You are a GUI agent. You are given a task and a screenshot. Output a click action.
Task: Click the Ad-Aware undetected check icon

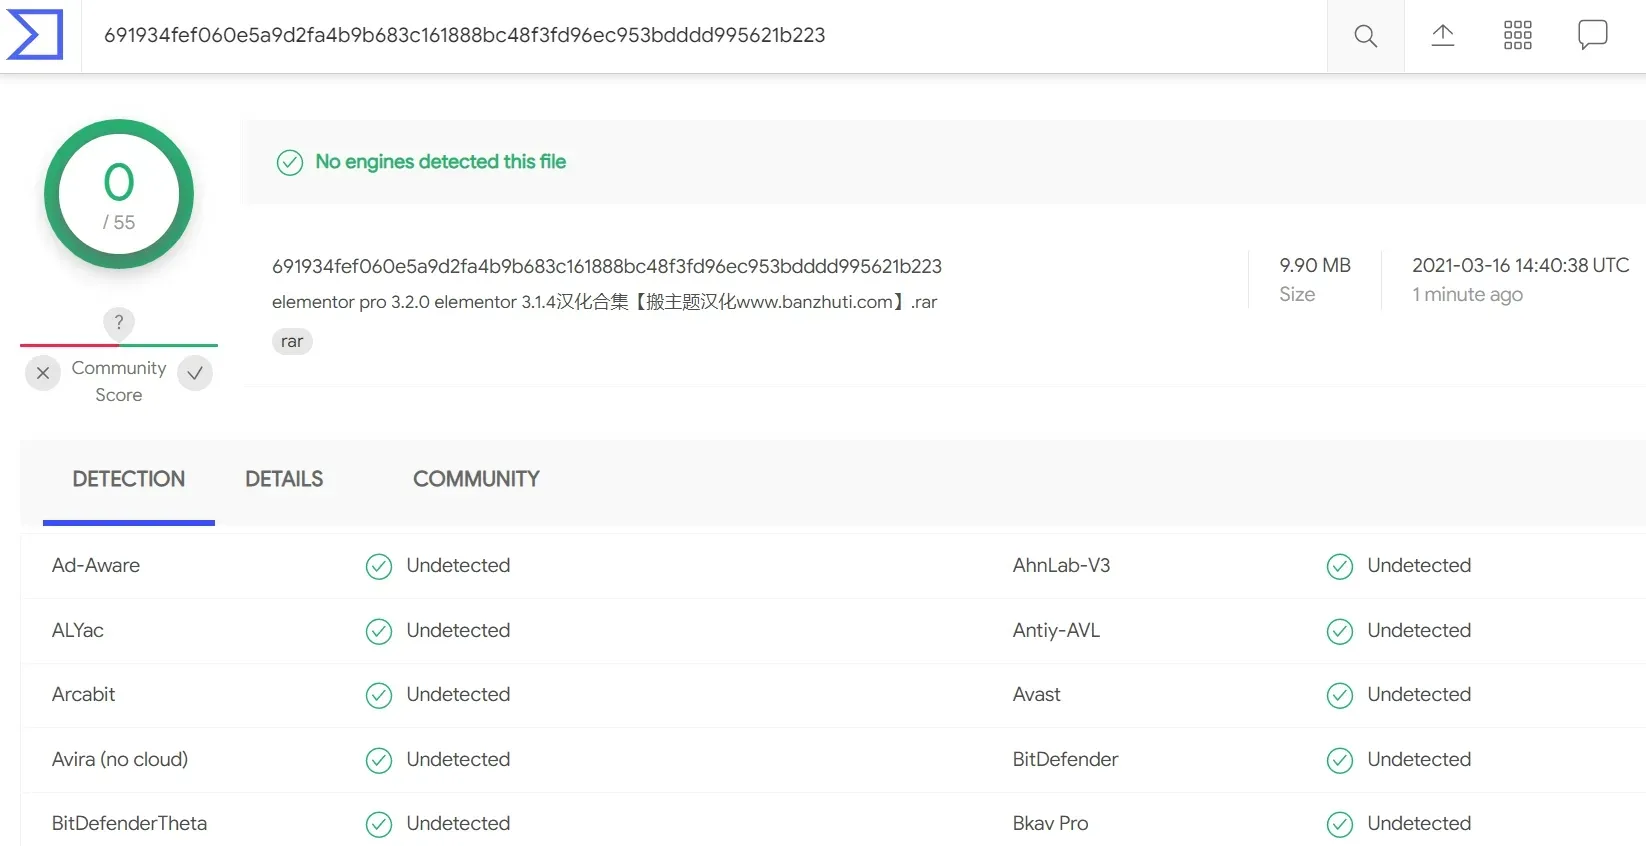(379, 567)
